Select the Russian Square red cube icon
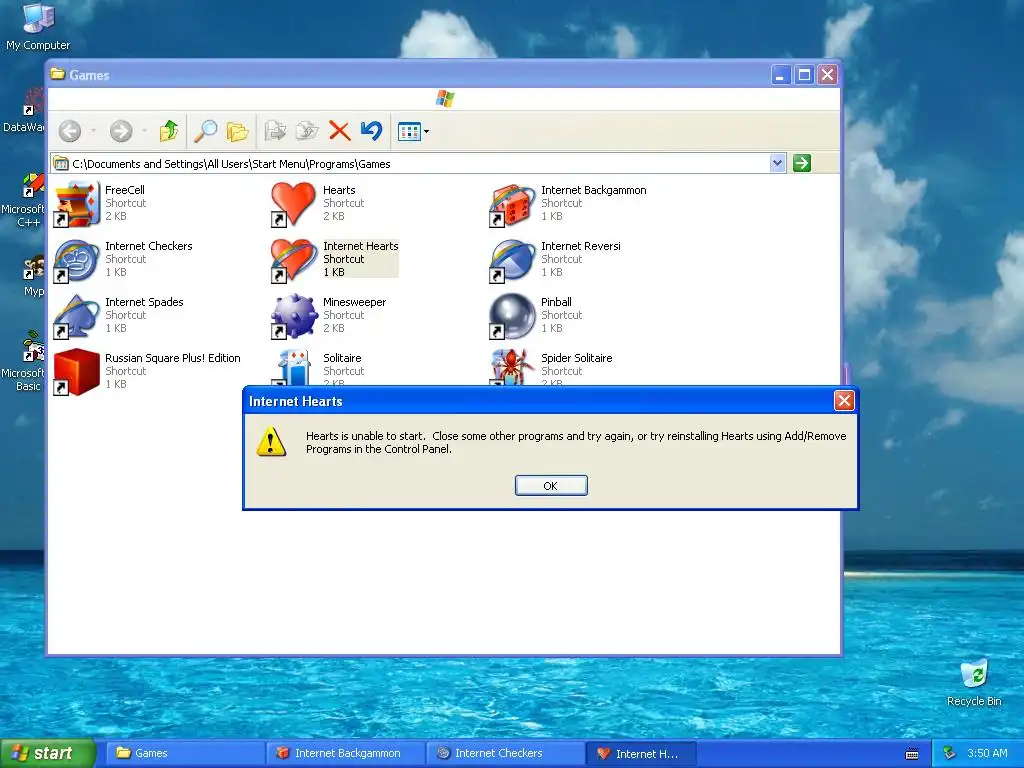The height and width of the screenshot is (768, 1024). click(x=76, y=372)
